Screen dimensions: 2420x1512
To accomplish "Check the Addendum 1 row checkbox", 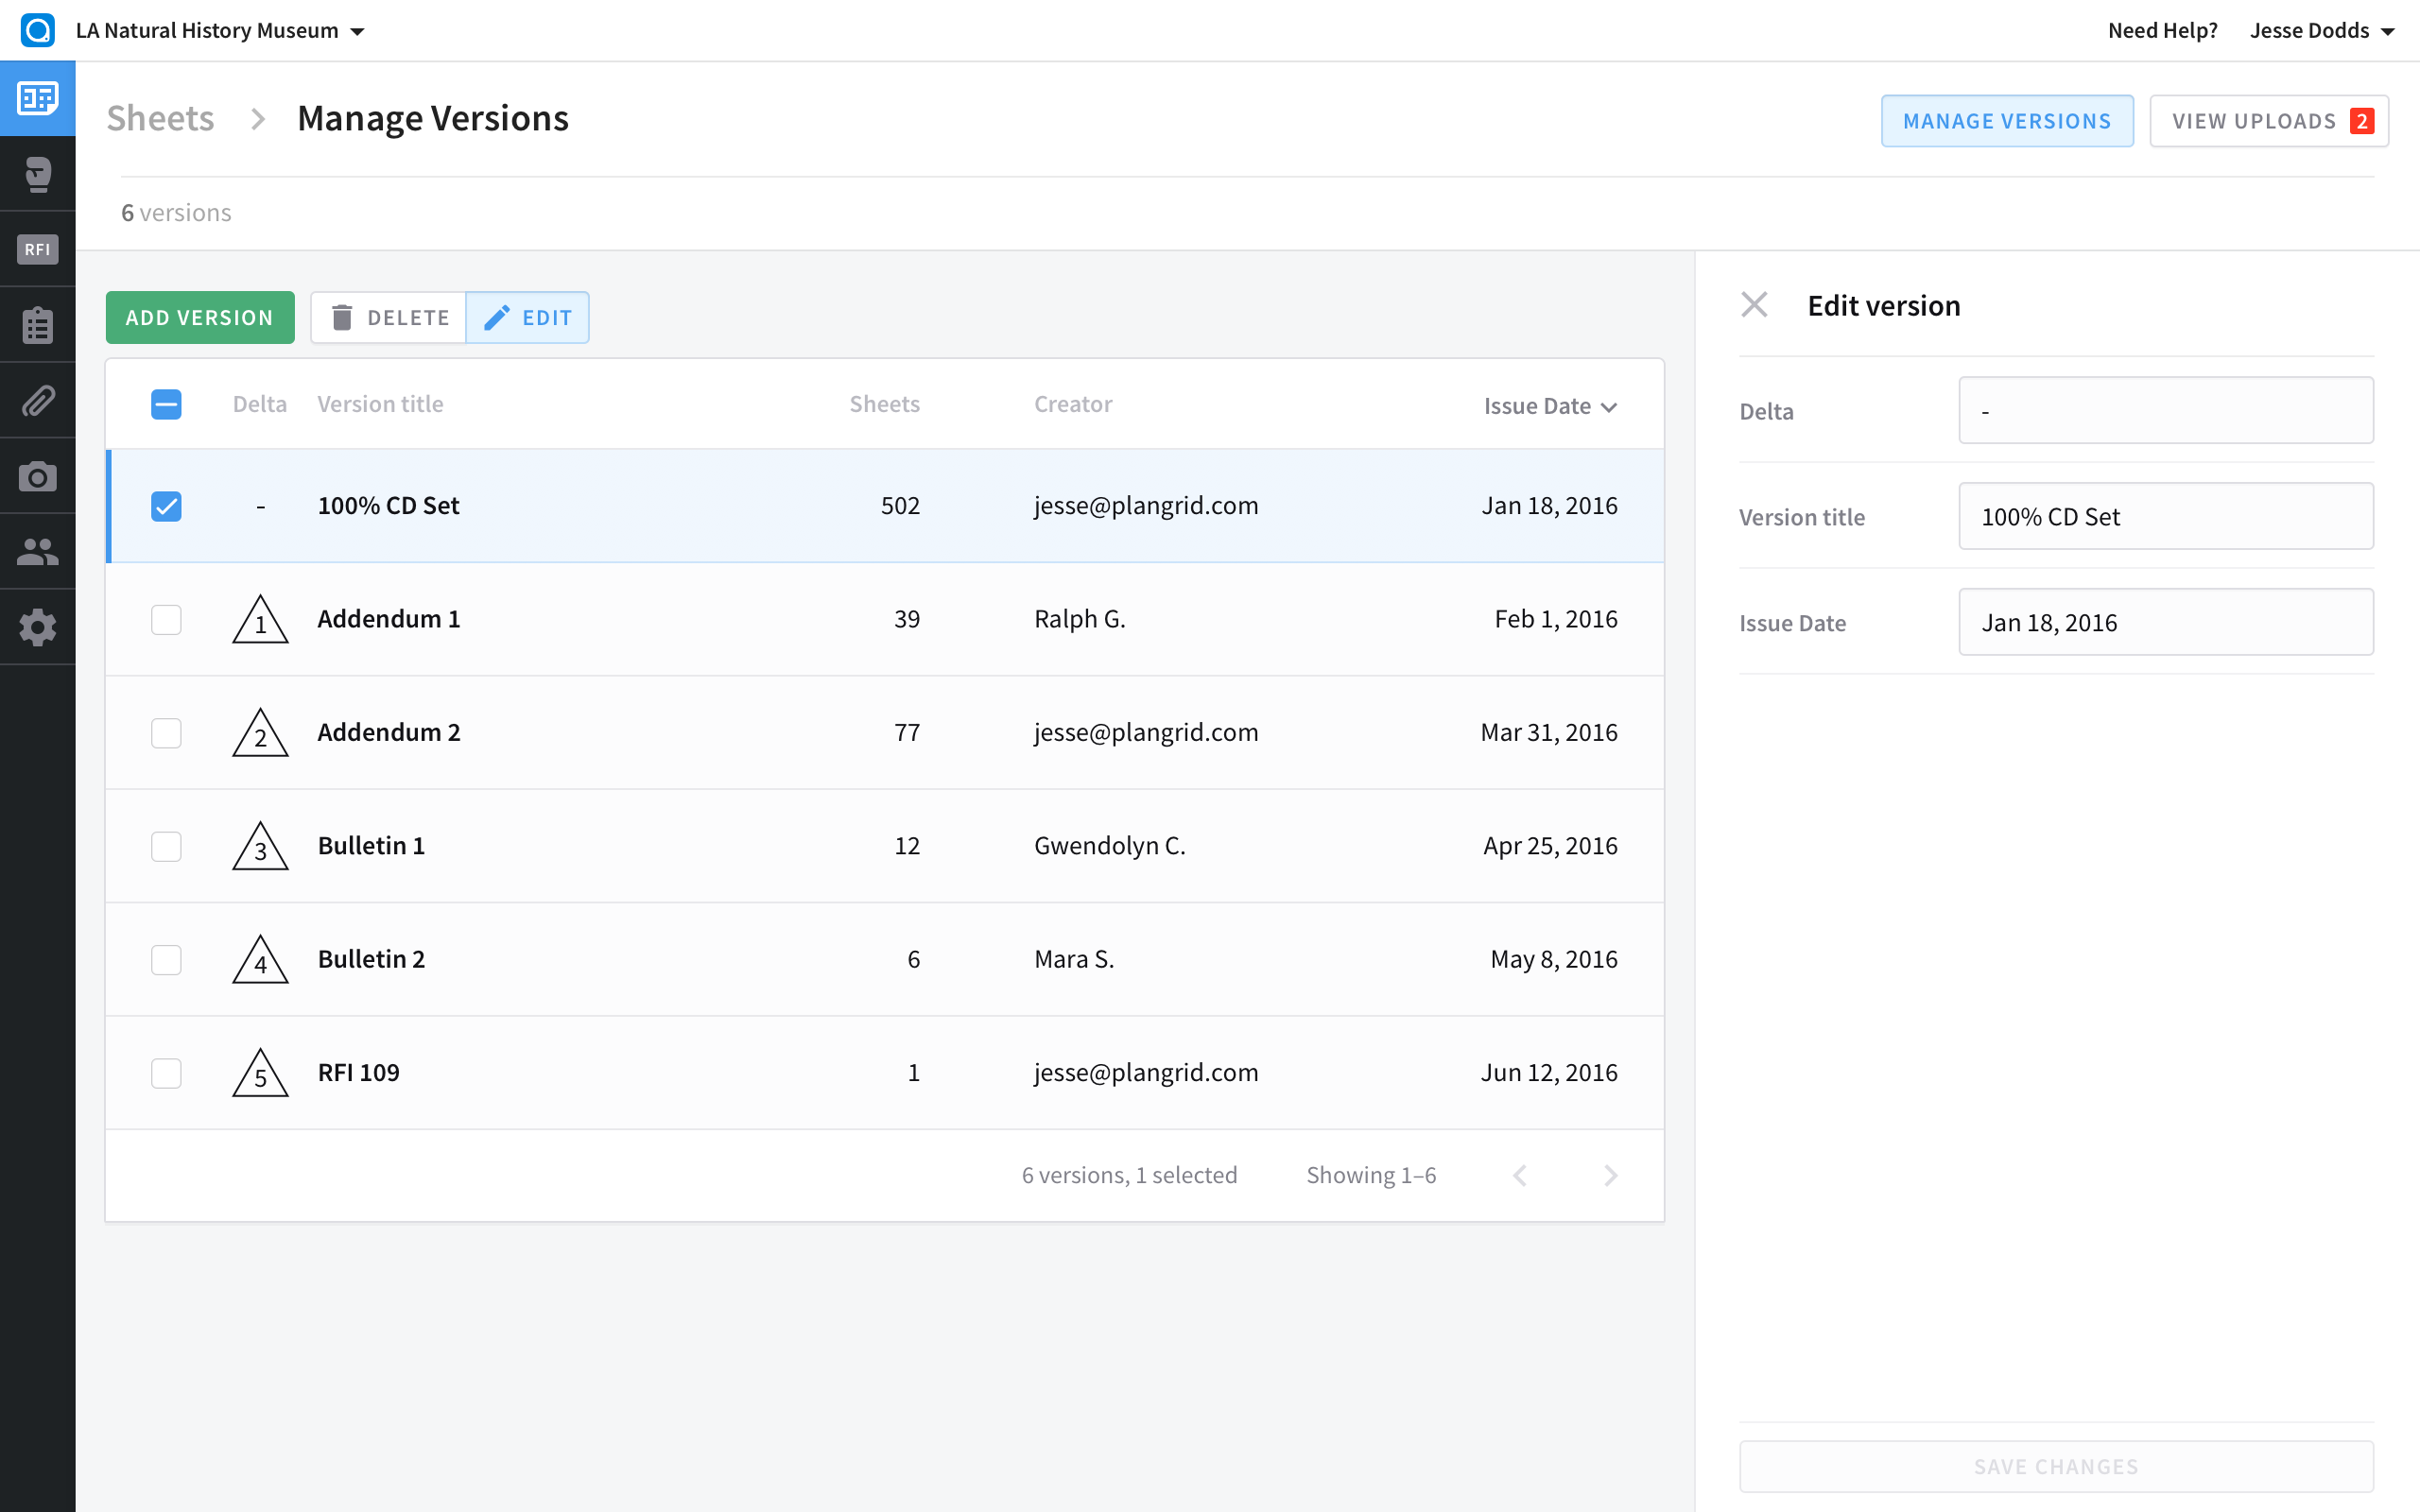I will coord(166,619).
